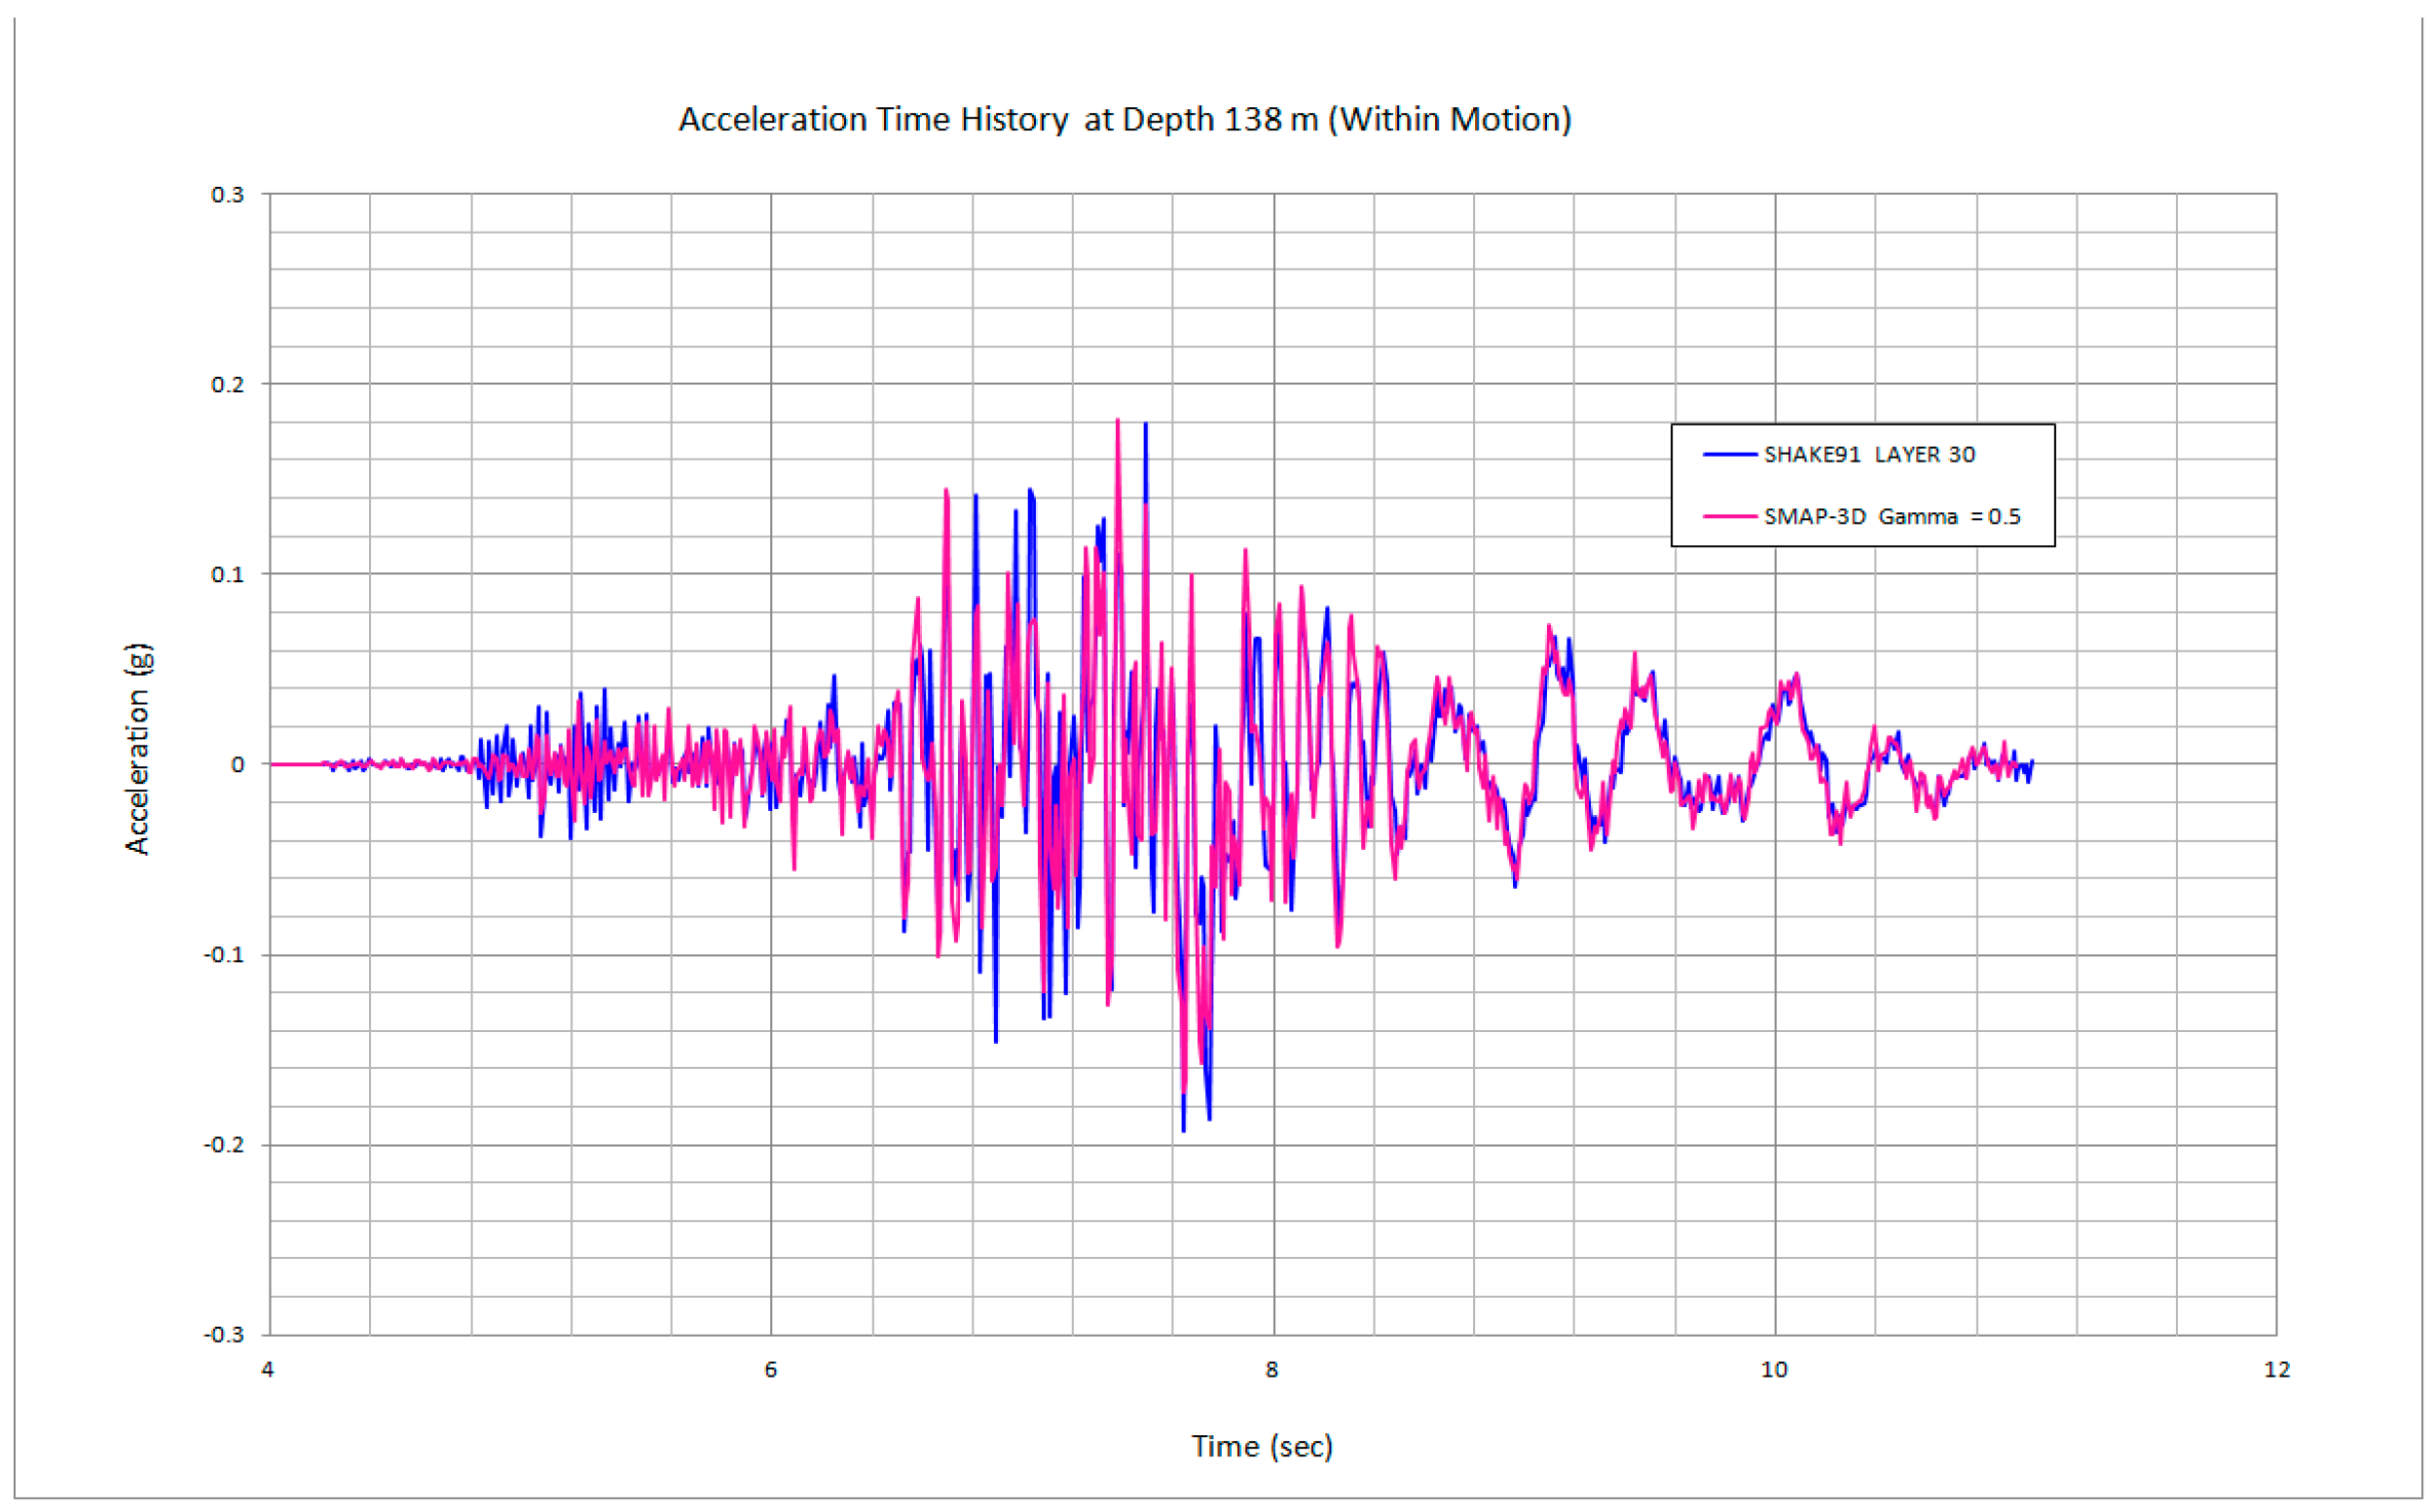Click the -0.3 y-axis label
The width and height of the screenshot is (2433, 1512).
[223, 1335]
